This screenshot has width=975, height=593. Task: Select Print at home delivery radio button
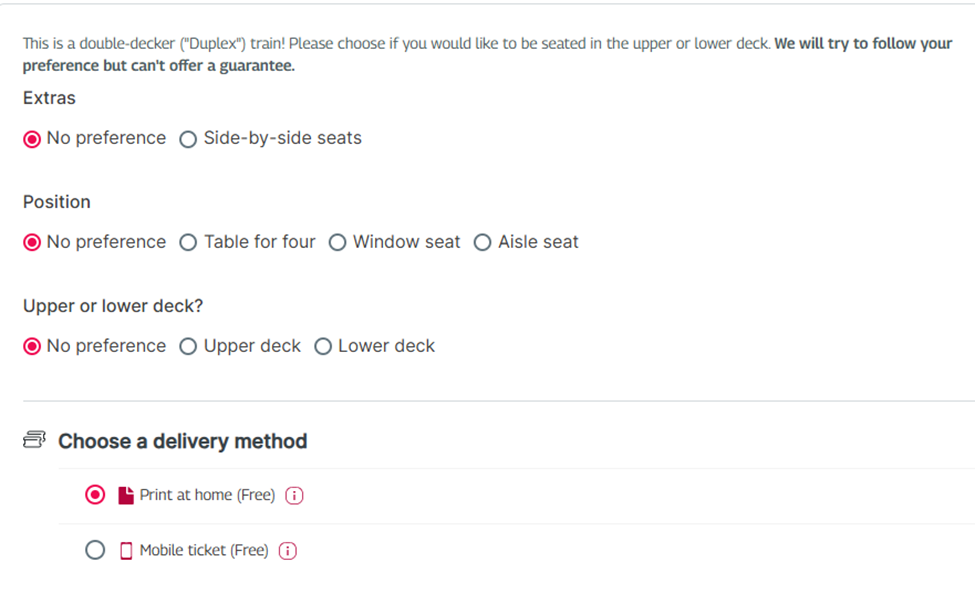tap(95, 495)
